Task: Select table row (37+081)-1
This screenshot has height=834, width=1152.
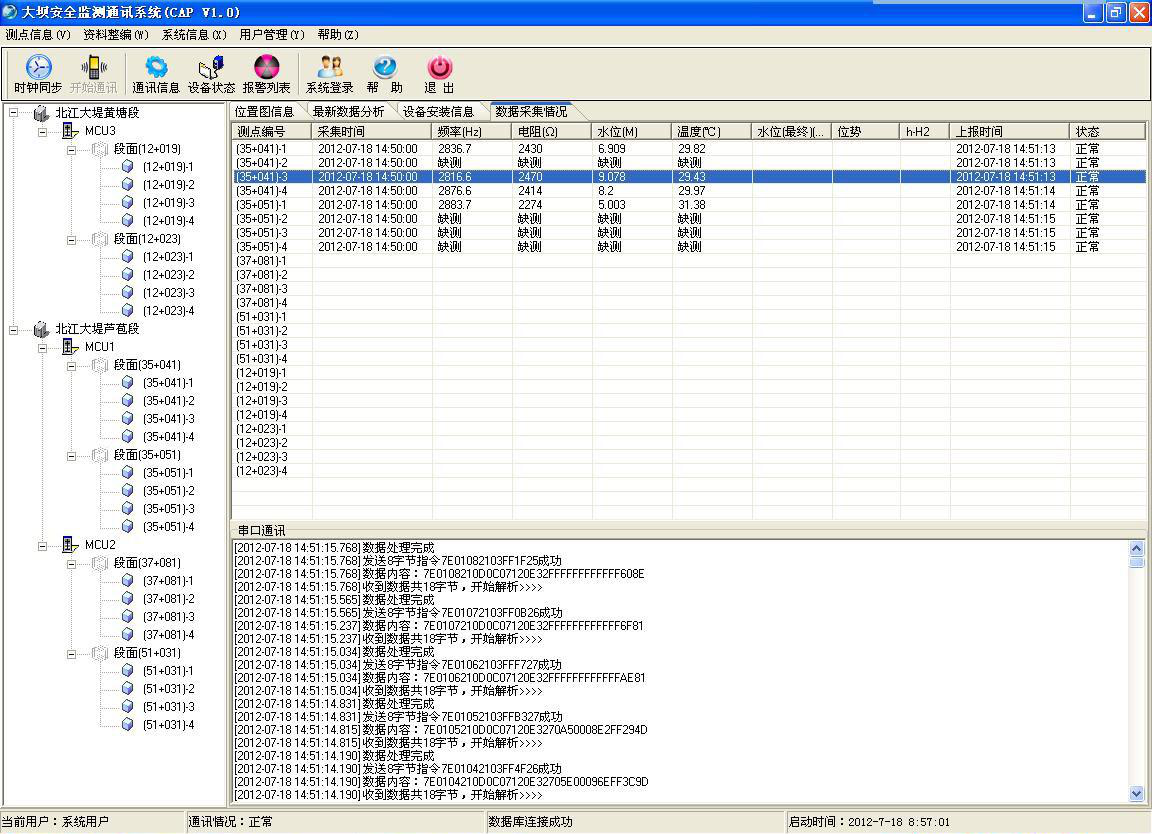Action: tap(688, 261)
